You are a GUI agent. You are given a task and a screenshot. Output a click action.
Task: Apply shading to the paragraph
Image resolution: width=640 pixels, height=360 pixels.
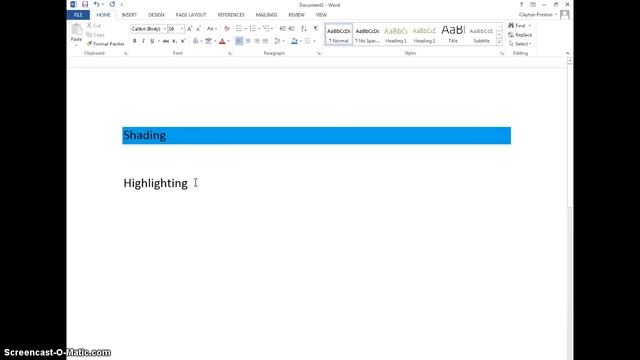pyautogui.click(x=294, y=41)
